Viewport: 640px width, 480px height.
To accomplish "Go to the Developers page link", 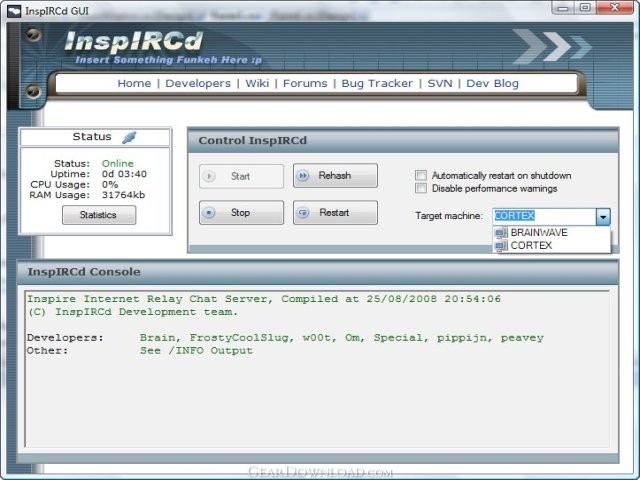I will click(198, 83).
